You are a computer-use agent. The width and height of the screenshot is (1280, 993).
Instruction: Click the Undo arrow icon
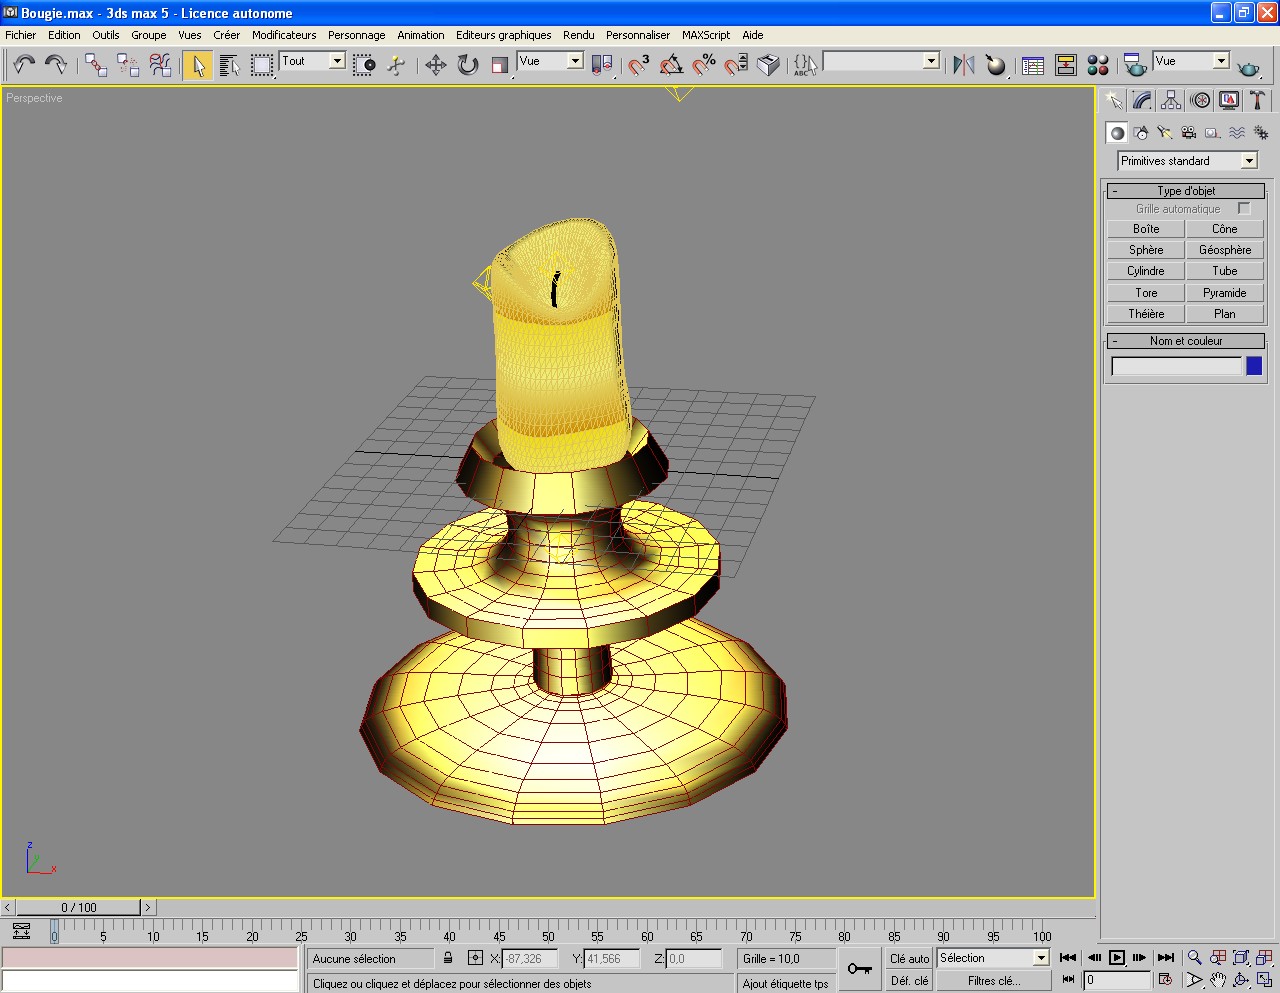click(x=24, y=65)
